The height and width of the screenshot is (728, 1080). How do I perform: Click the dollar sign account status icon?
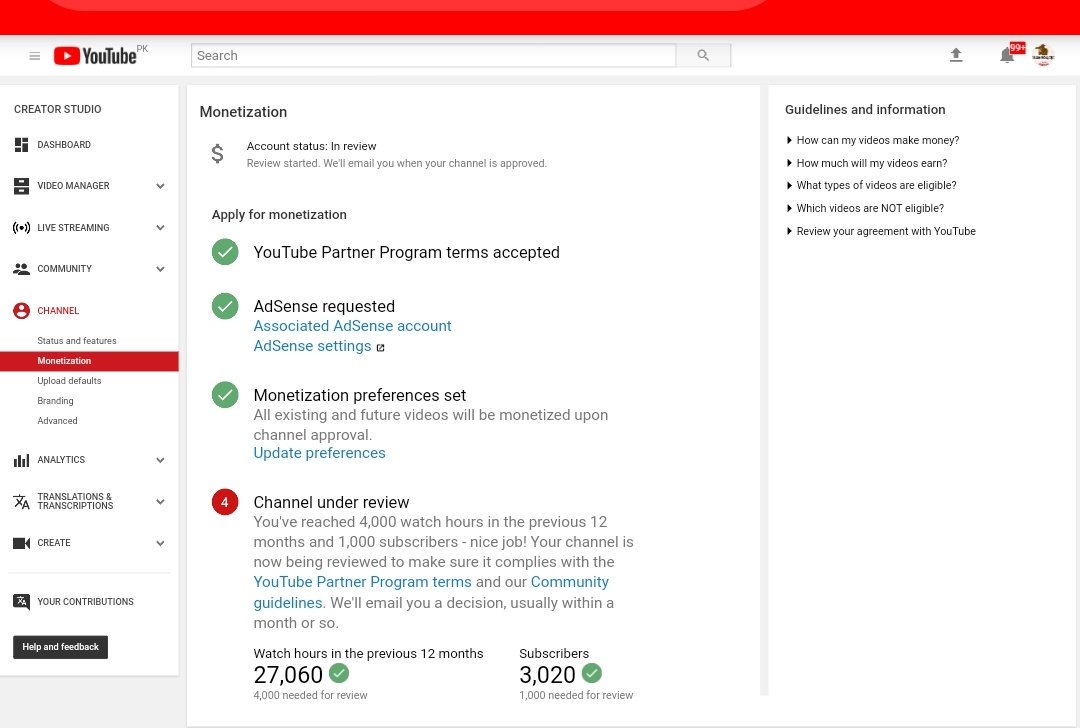[217, 153]
